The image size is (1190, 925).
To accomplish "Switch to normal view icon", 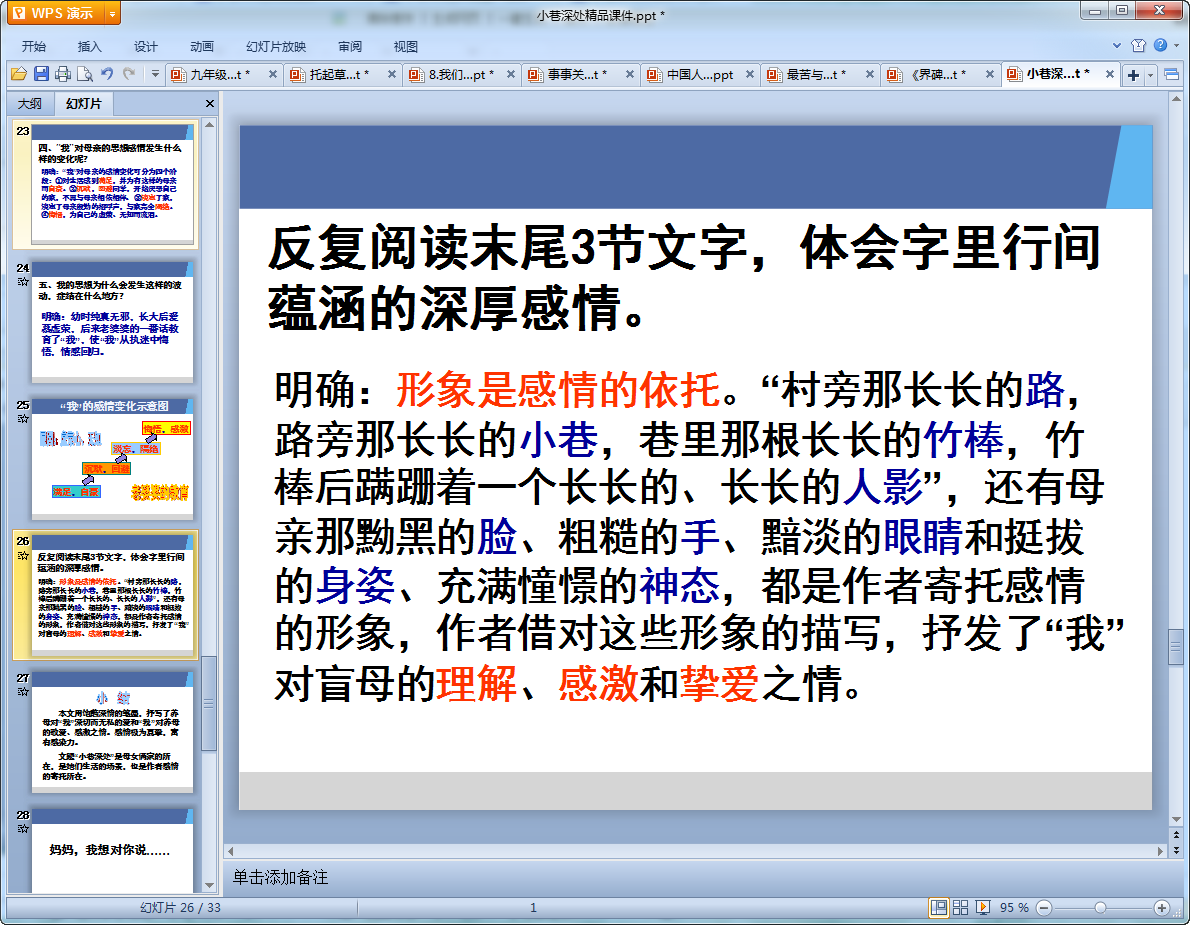I will tap(939, 907).
